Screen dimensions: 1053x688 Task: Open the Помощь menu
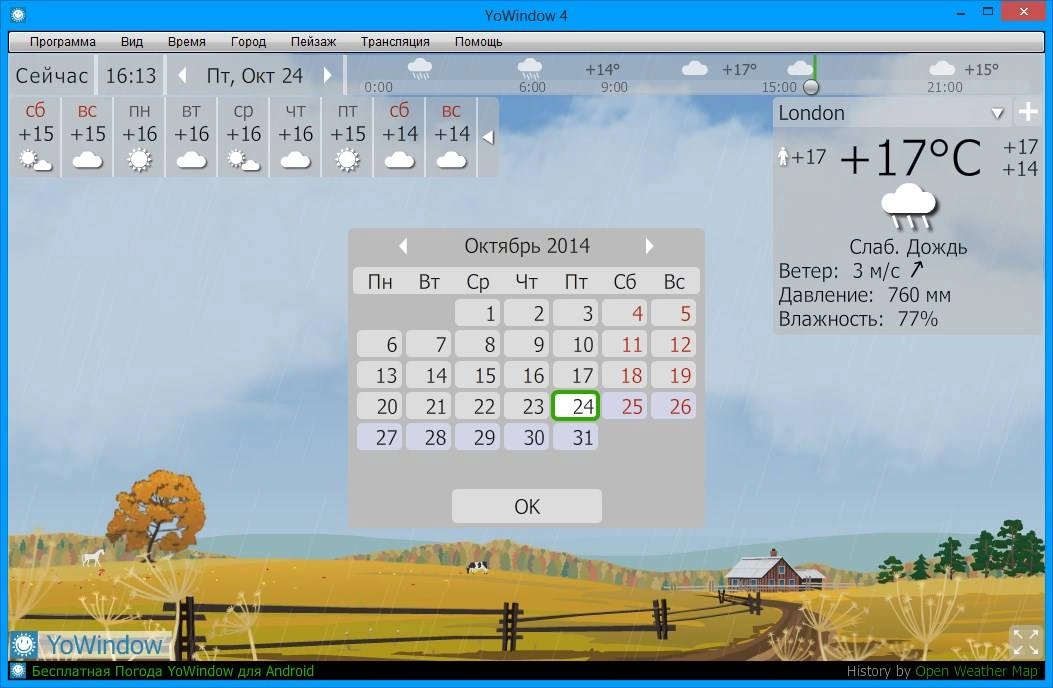[478, 42]
